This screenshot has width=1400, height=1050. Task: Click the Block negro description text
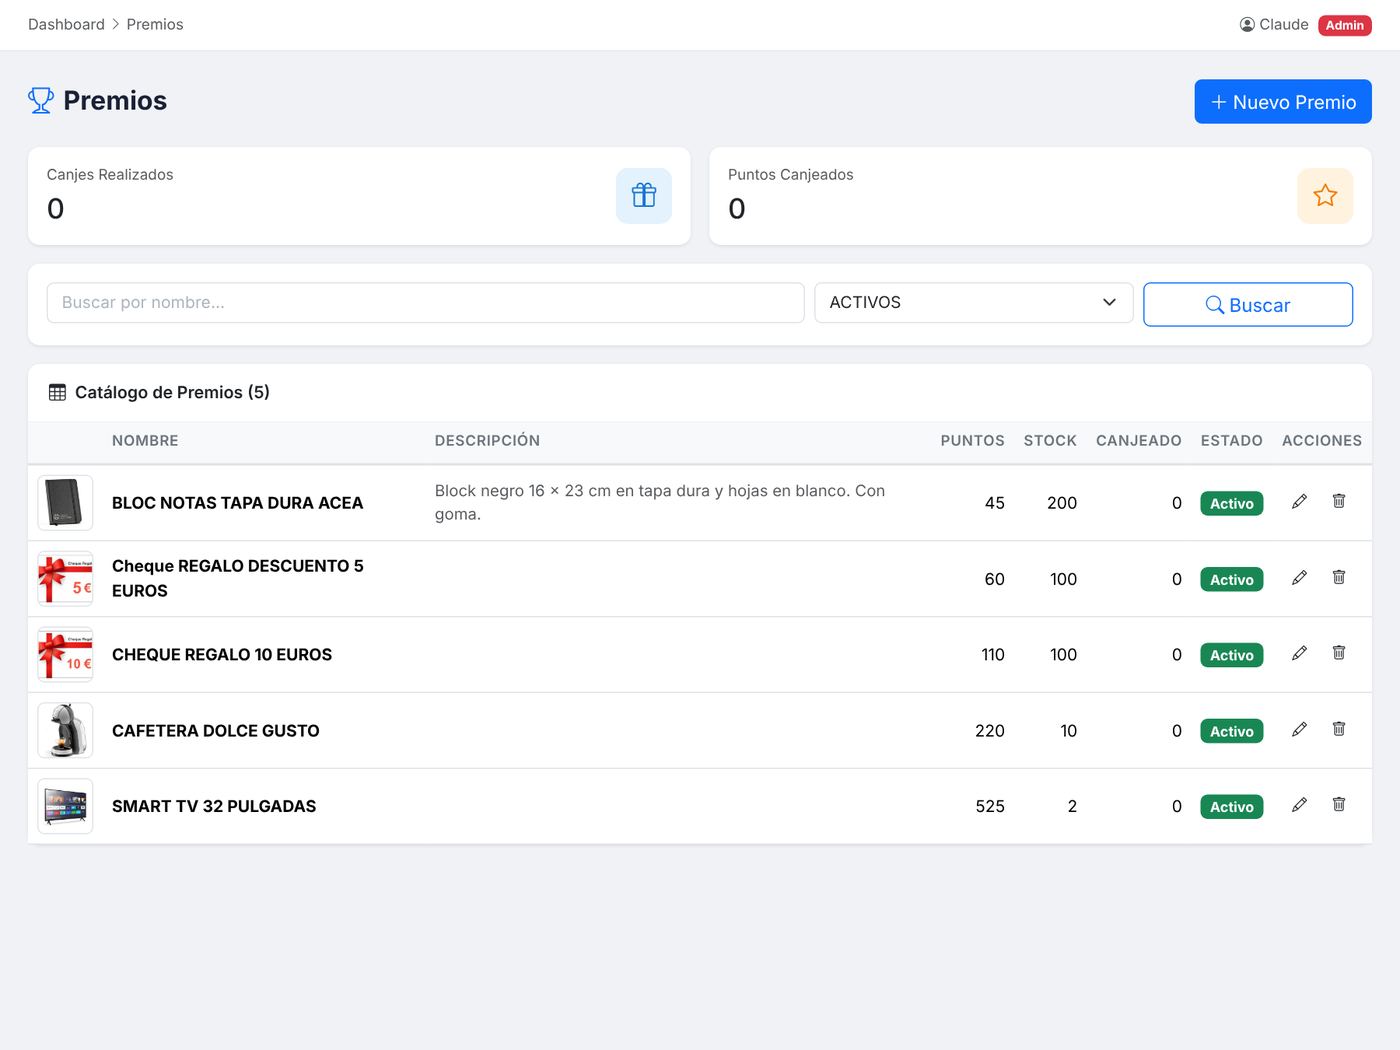(x=660, y=503)
